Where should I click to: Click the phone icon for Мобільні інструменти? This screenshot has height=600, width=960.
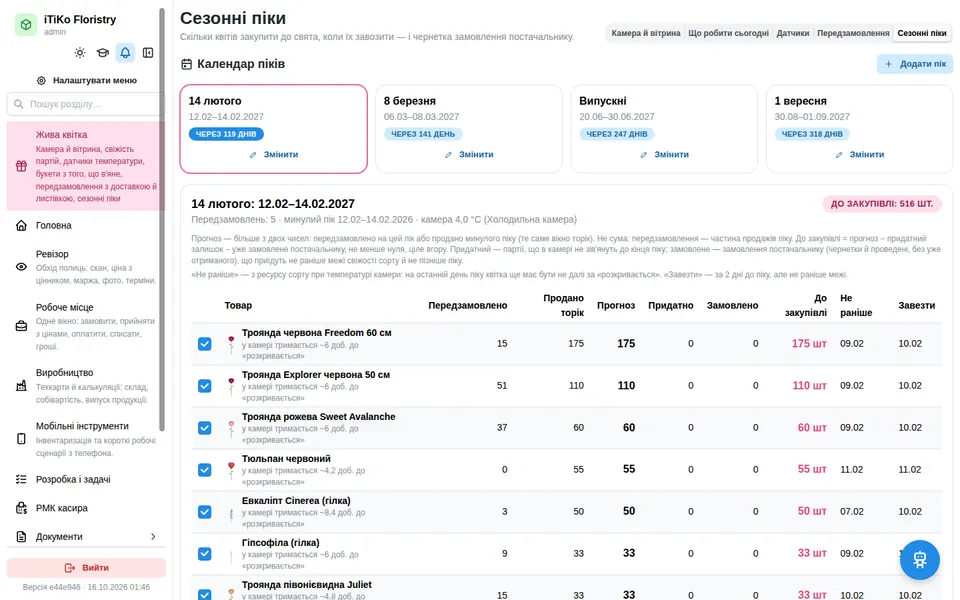pos(21,439)
